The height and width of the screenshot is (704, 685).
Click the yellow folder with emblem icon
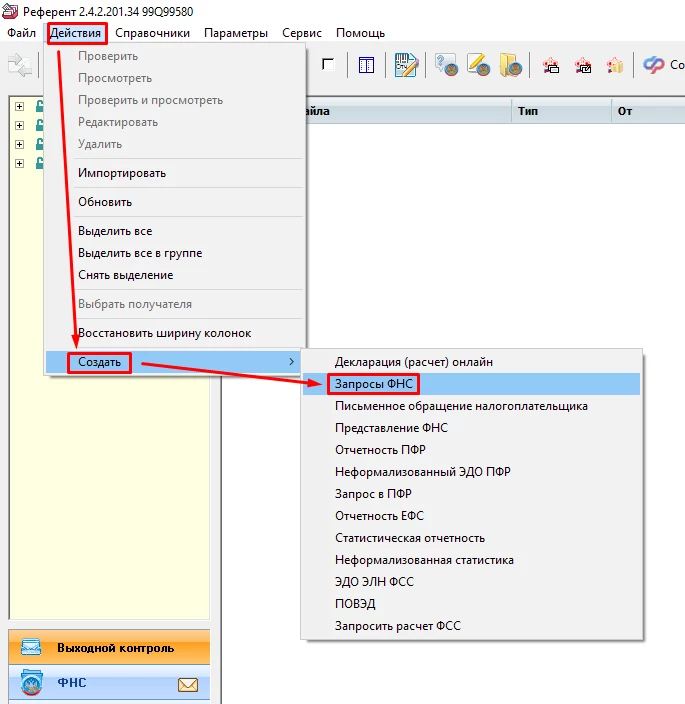point(511,66)
